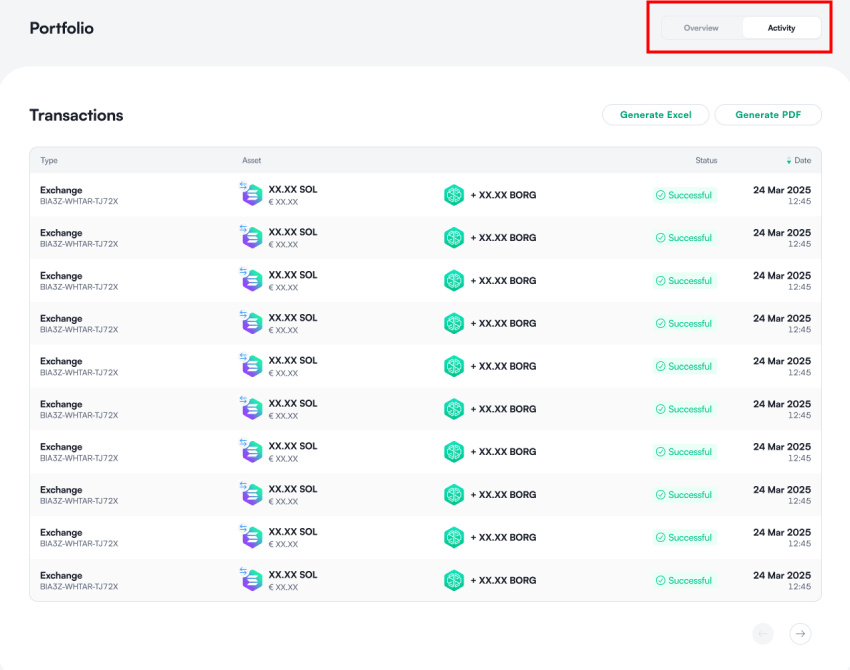850x670 pixels.
Task: Click the Portfolio page heading
Action: pos(61,28)
